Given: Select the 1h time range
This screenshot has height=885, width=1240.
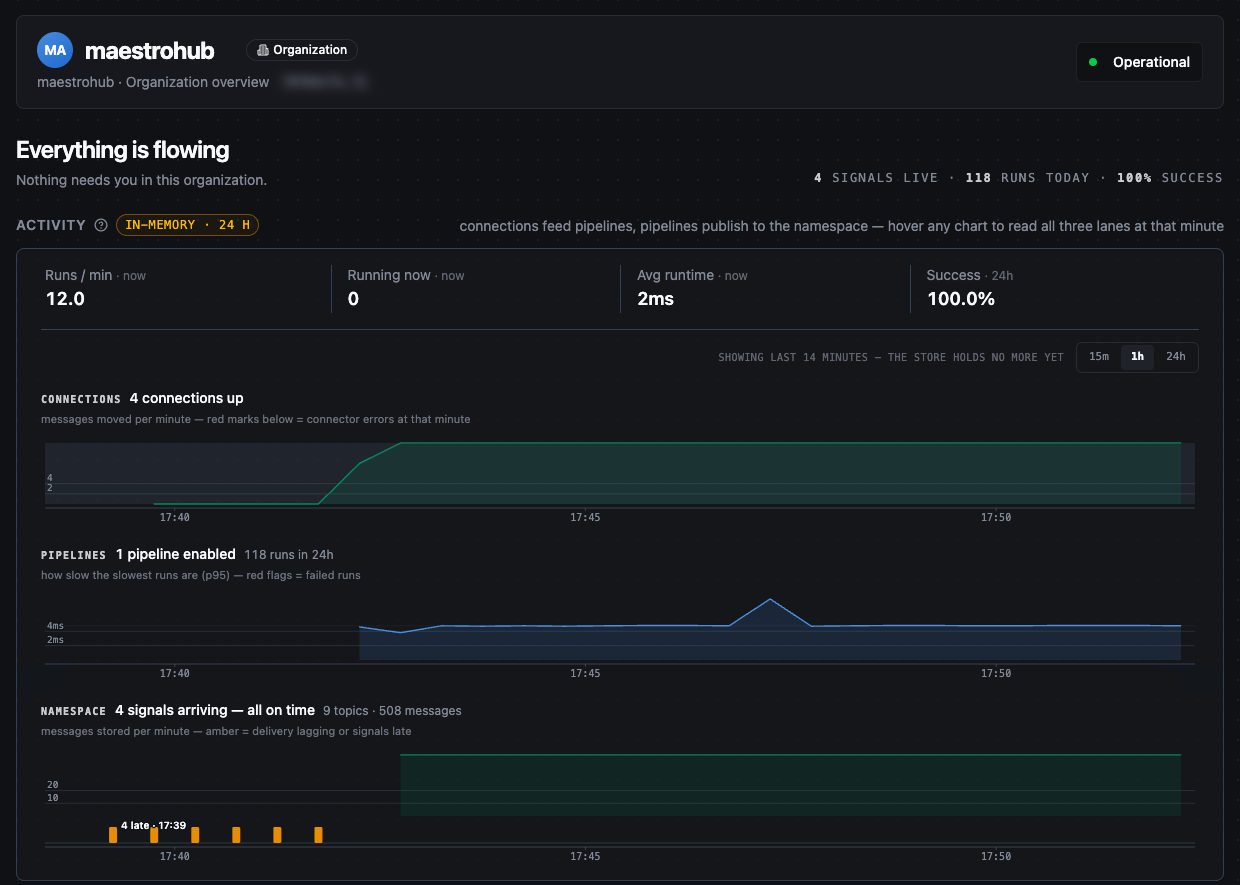Looking at the screenshot, I should pyautogui.click(x=1137, y=357).
